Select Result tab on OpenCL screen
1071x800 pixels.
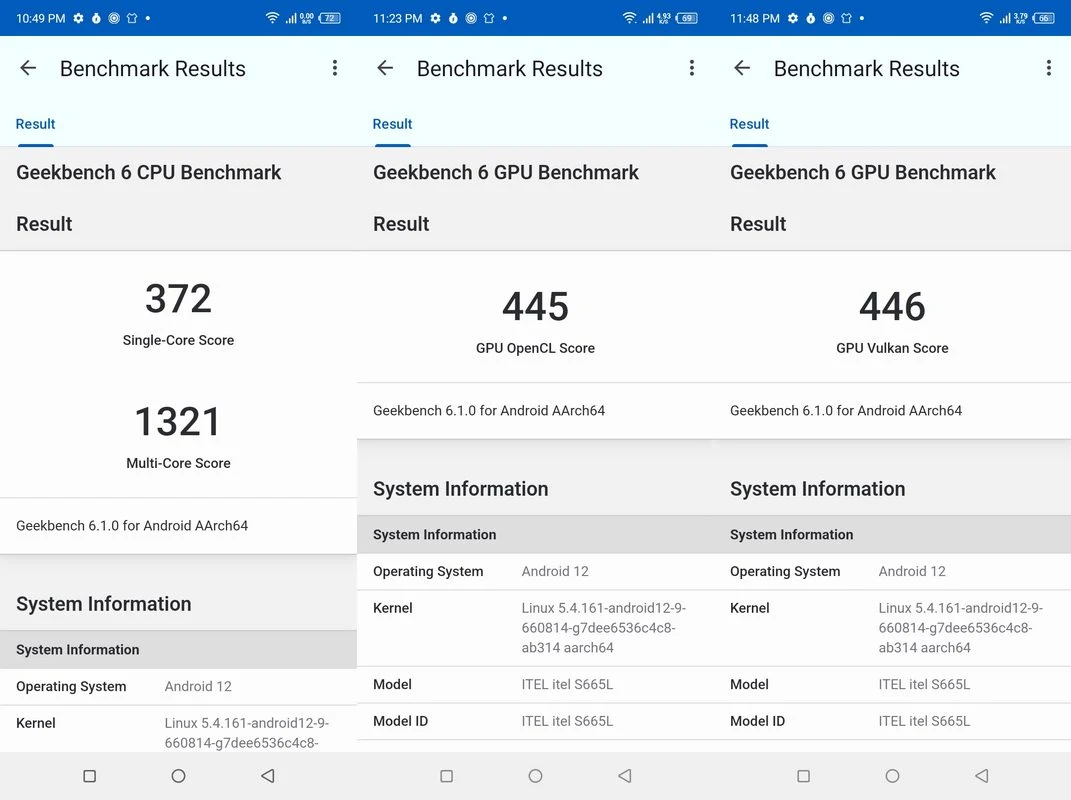[392, 124]
